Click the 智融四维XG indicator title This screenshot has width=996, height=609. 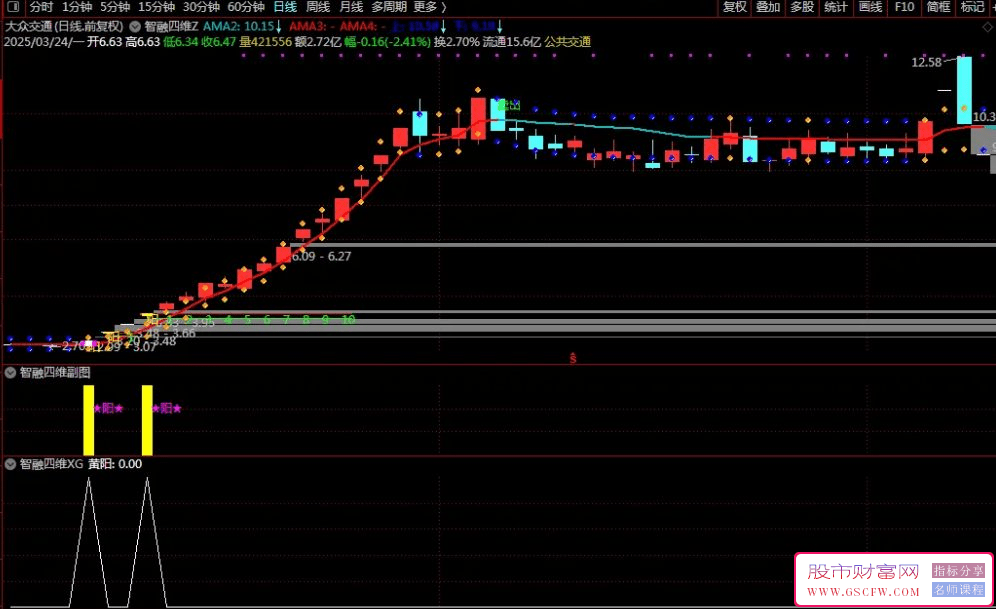coord(51,464)
